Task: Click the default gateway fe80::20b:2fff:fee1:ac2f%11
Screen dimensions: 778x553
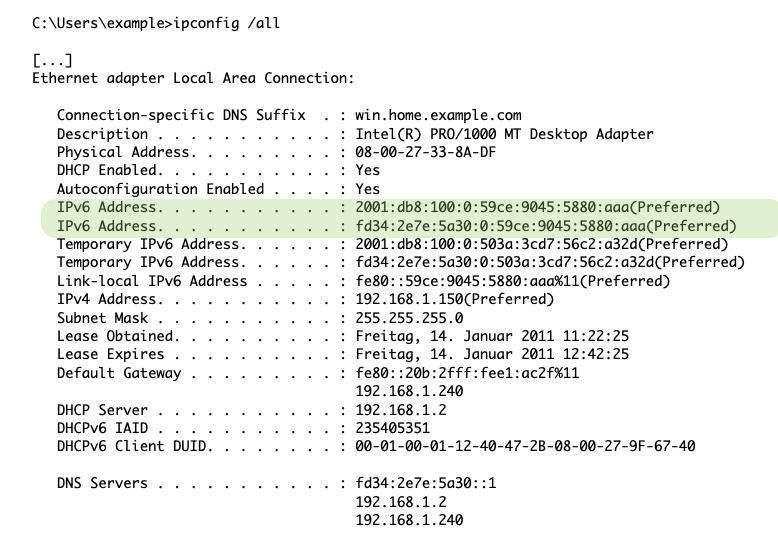Action: (x=467, y=373)
